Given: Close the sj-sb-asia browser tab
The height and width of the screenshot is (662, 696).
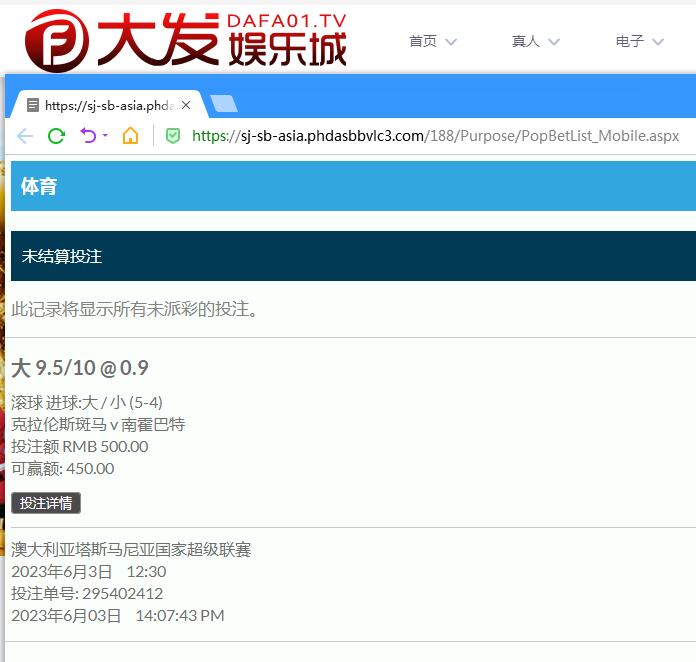Looking at the screenshot, I should pyautogui.click(x=186, y=105).
